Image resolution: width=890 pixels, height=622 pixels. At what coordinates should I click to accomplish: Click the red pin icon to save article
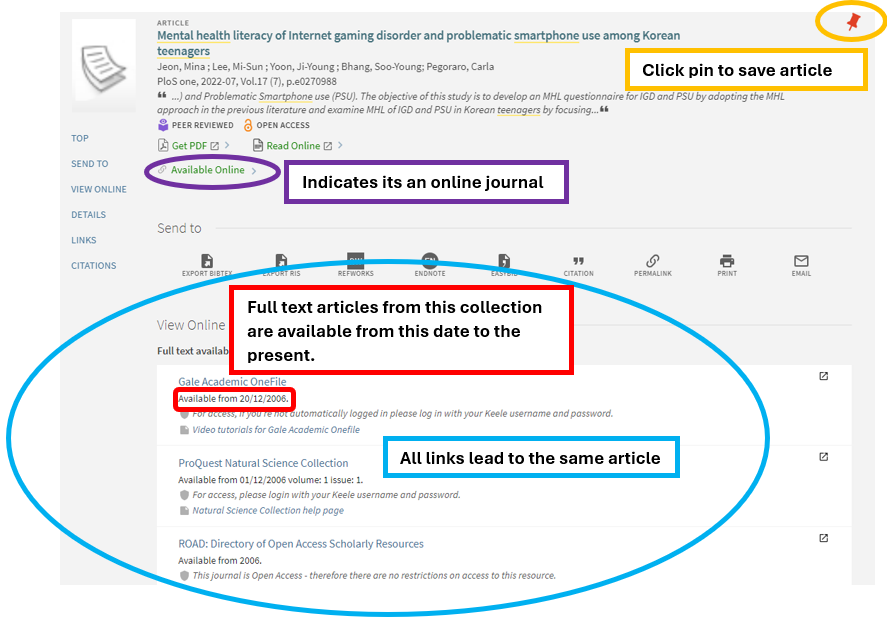click(x=853, y=22)
